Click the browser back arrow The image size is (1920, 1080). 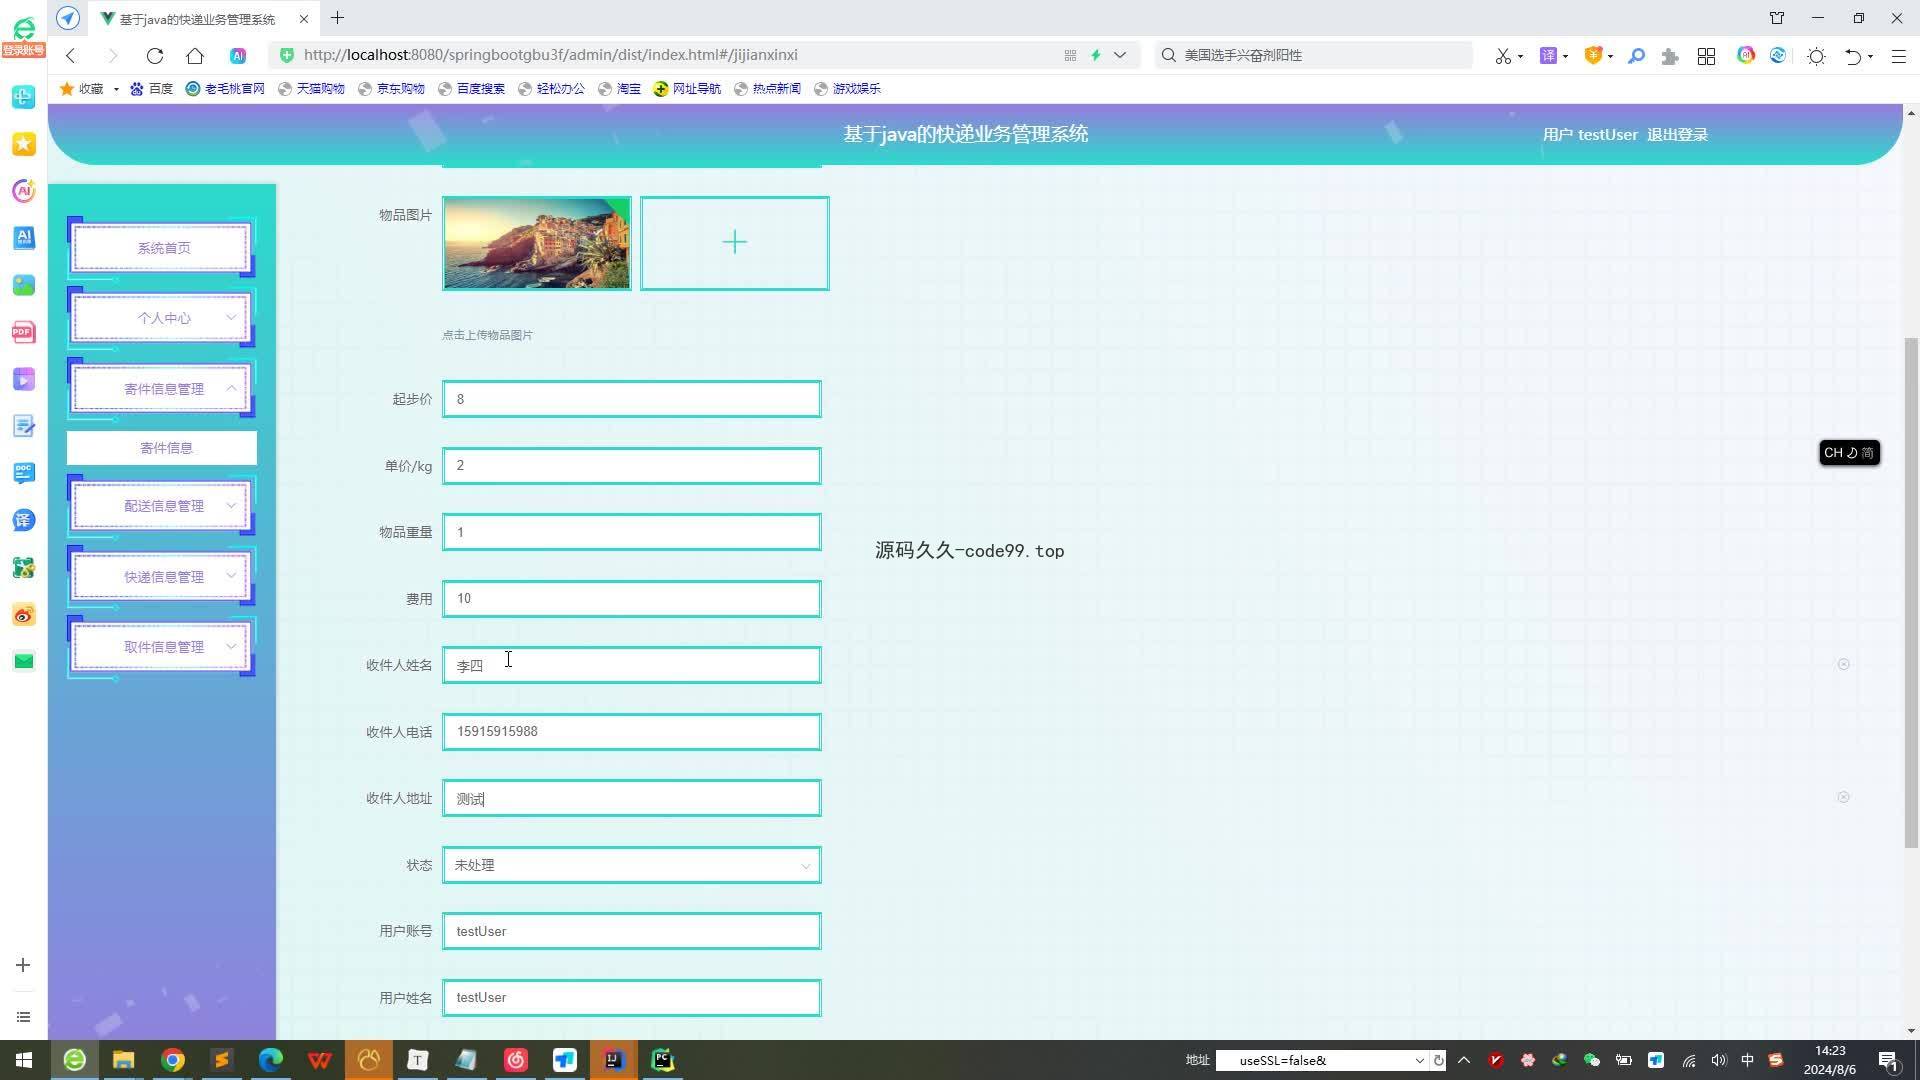pos(70,56)
